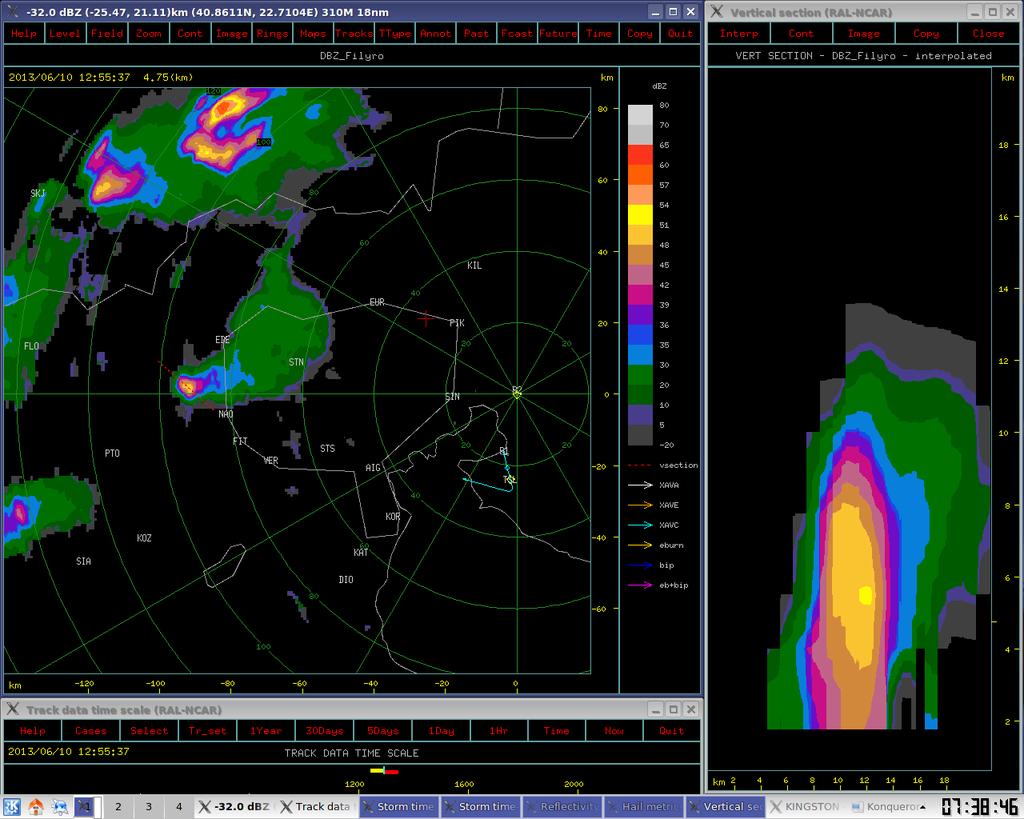Viewport: 1024px width, 819px height.
Task: Click the TType button
Action: (395, 33)
